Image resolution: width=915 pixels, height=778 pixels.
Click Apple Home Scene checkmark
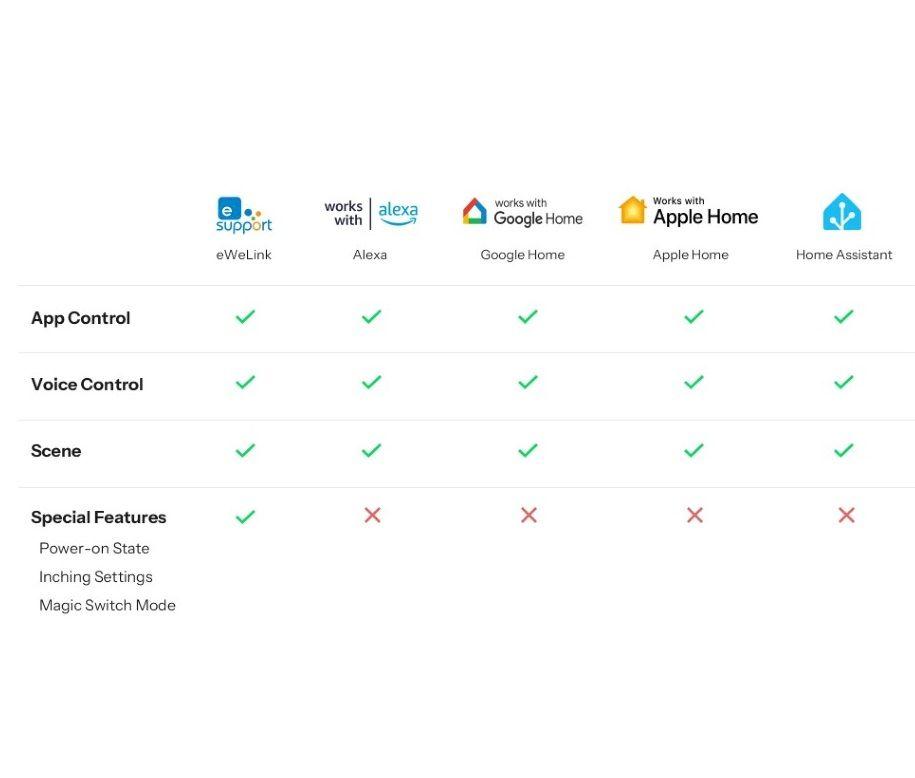click(694, 450)
